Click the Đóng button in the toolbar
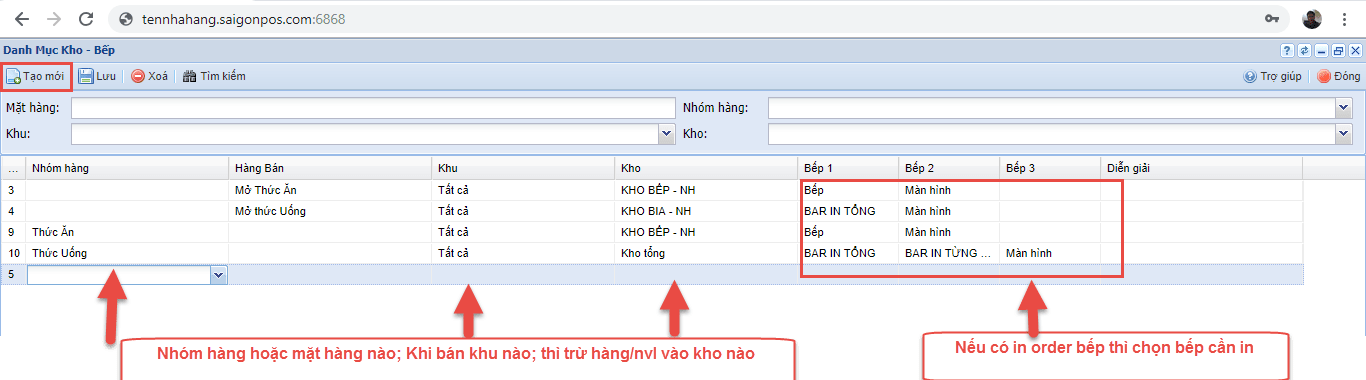1366x380 pixels. 1338,76
